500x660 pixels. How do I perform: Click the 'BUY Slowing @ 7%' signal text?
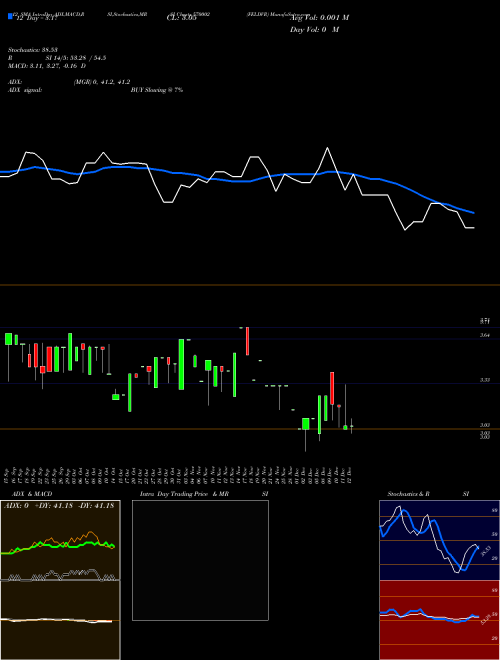[157, 90]
